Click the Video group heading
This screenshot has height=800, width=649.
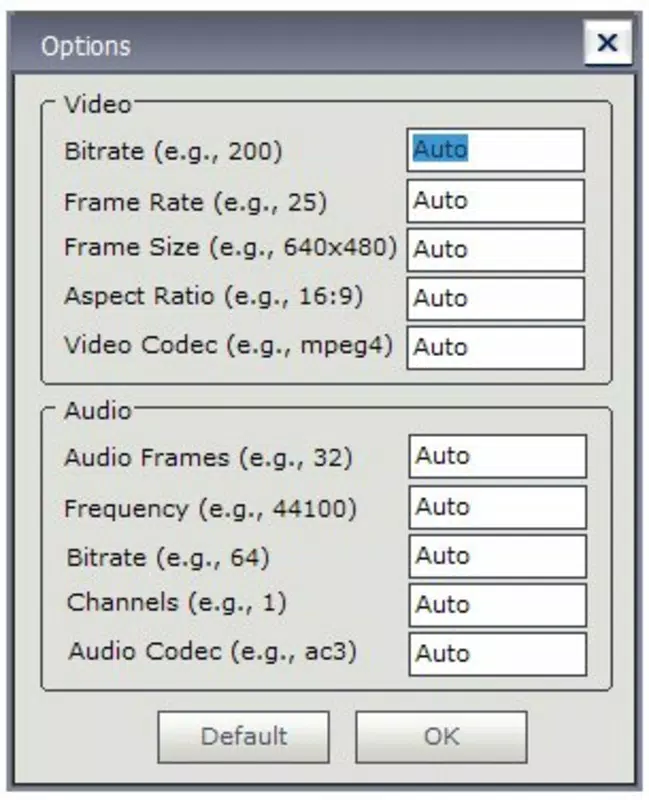(x=98, y=105)
